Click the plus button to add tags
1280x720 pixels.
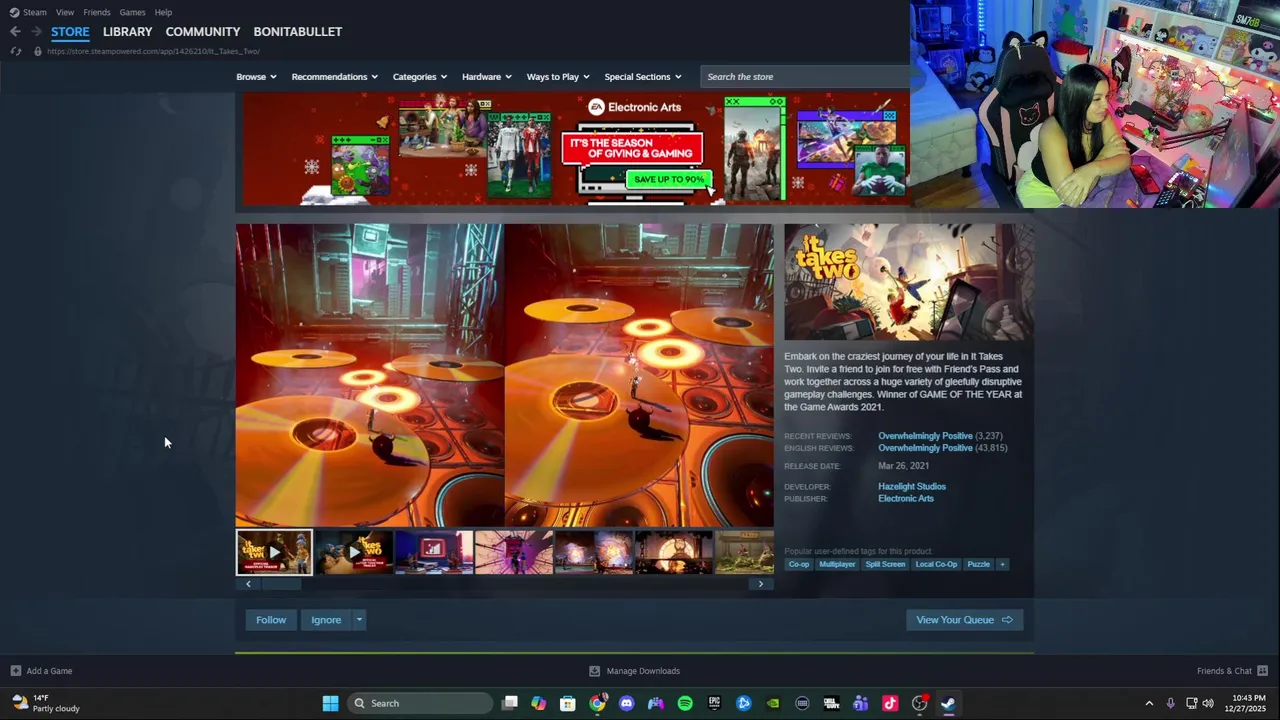tap(1003, 564)
